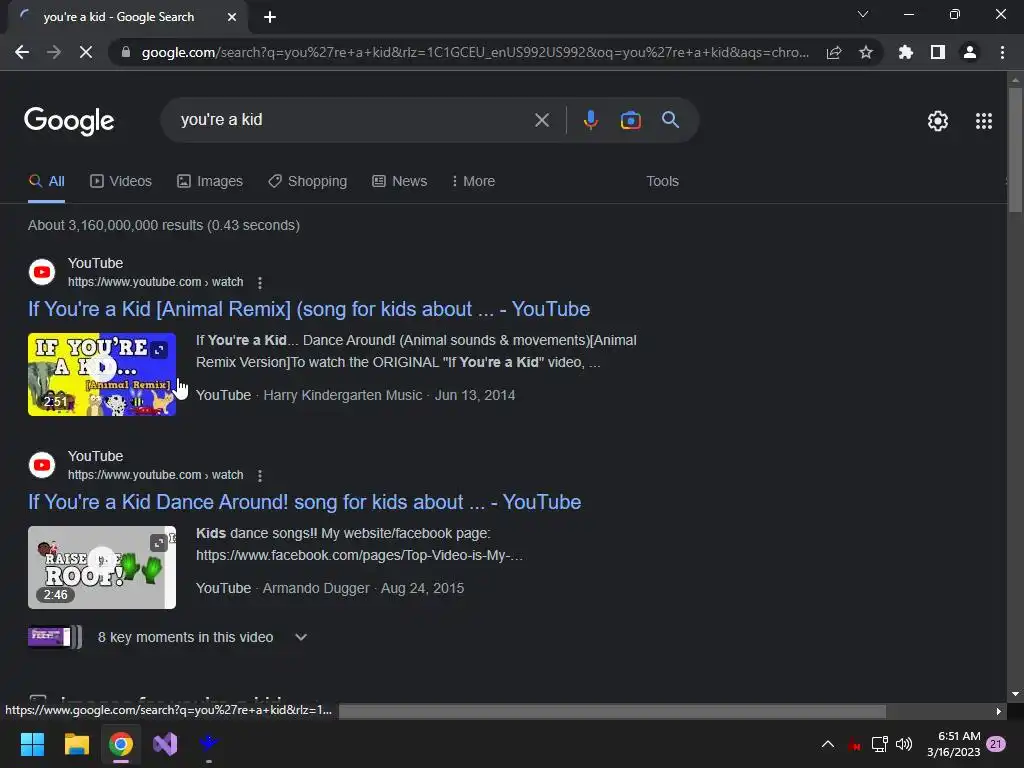Viewport: 1024px width, 768px height.
Task: Open the Chrome three-dot menu
Action: (1002, 52)
